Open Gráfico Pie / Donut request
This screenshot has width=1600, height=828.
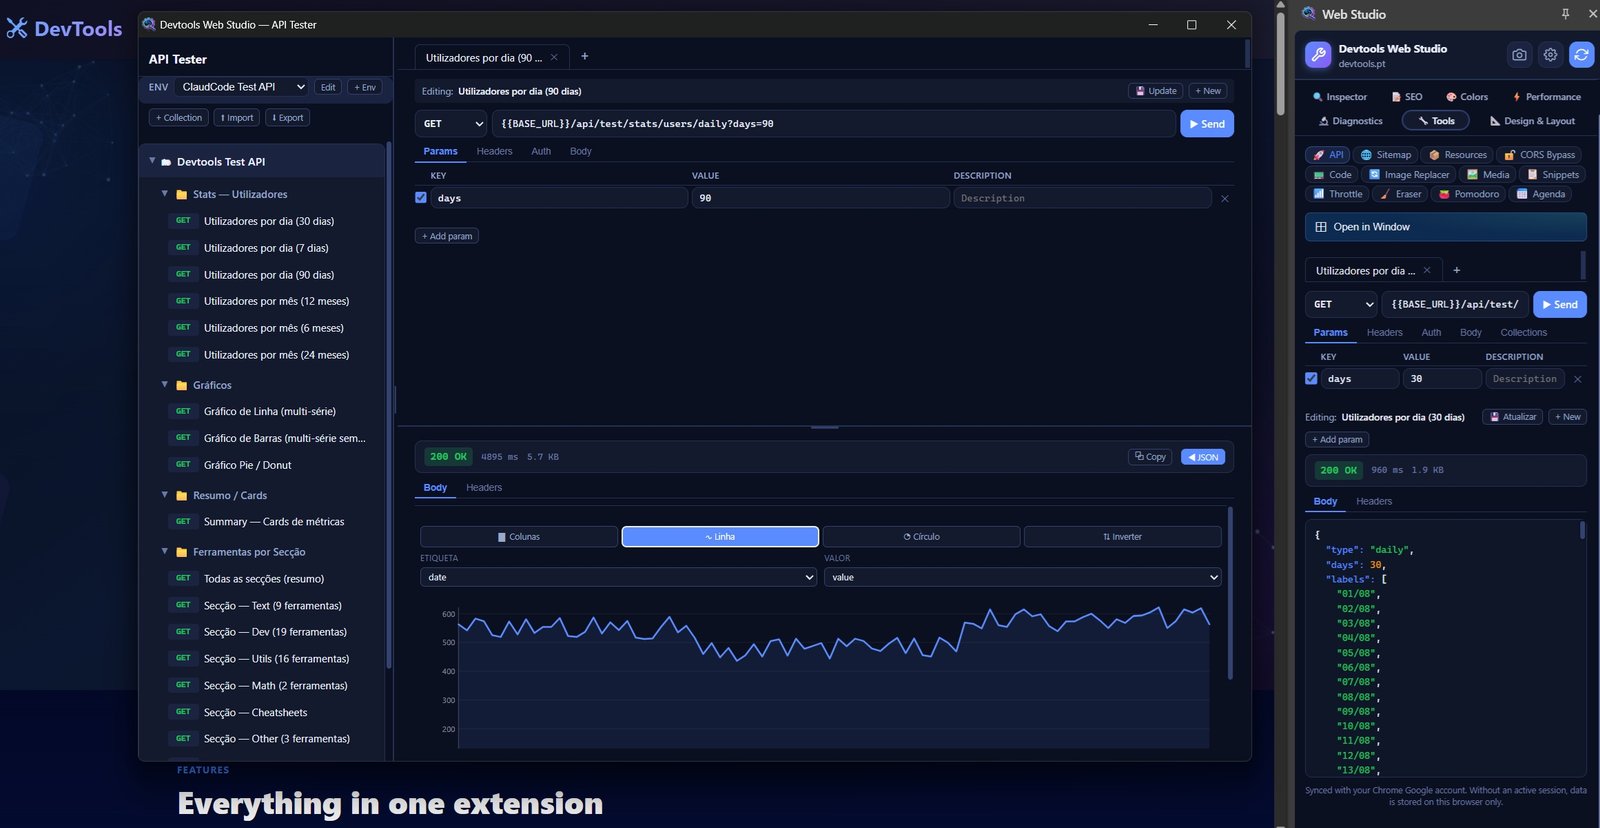coord(247,465)
